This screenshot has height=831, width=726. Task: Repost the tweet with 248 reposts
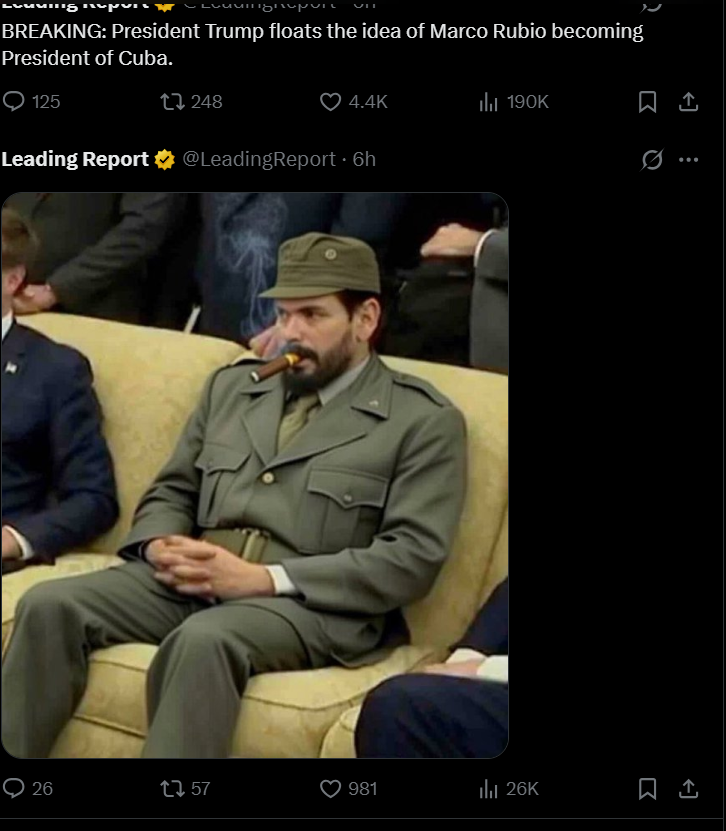pos(173,101)
